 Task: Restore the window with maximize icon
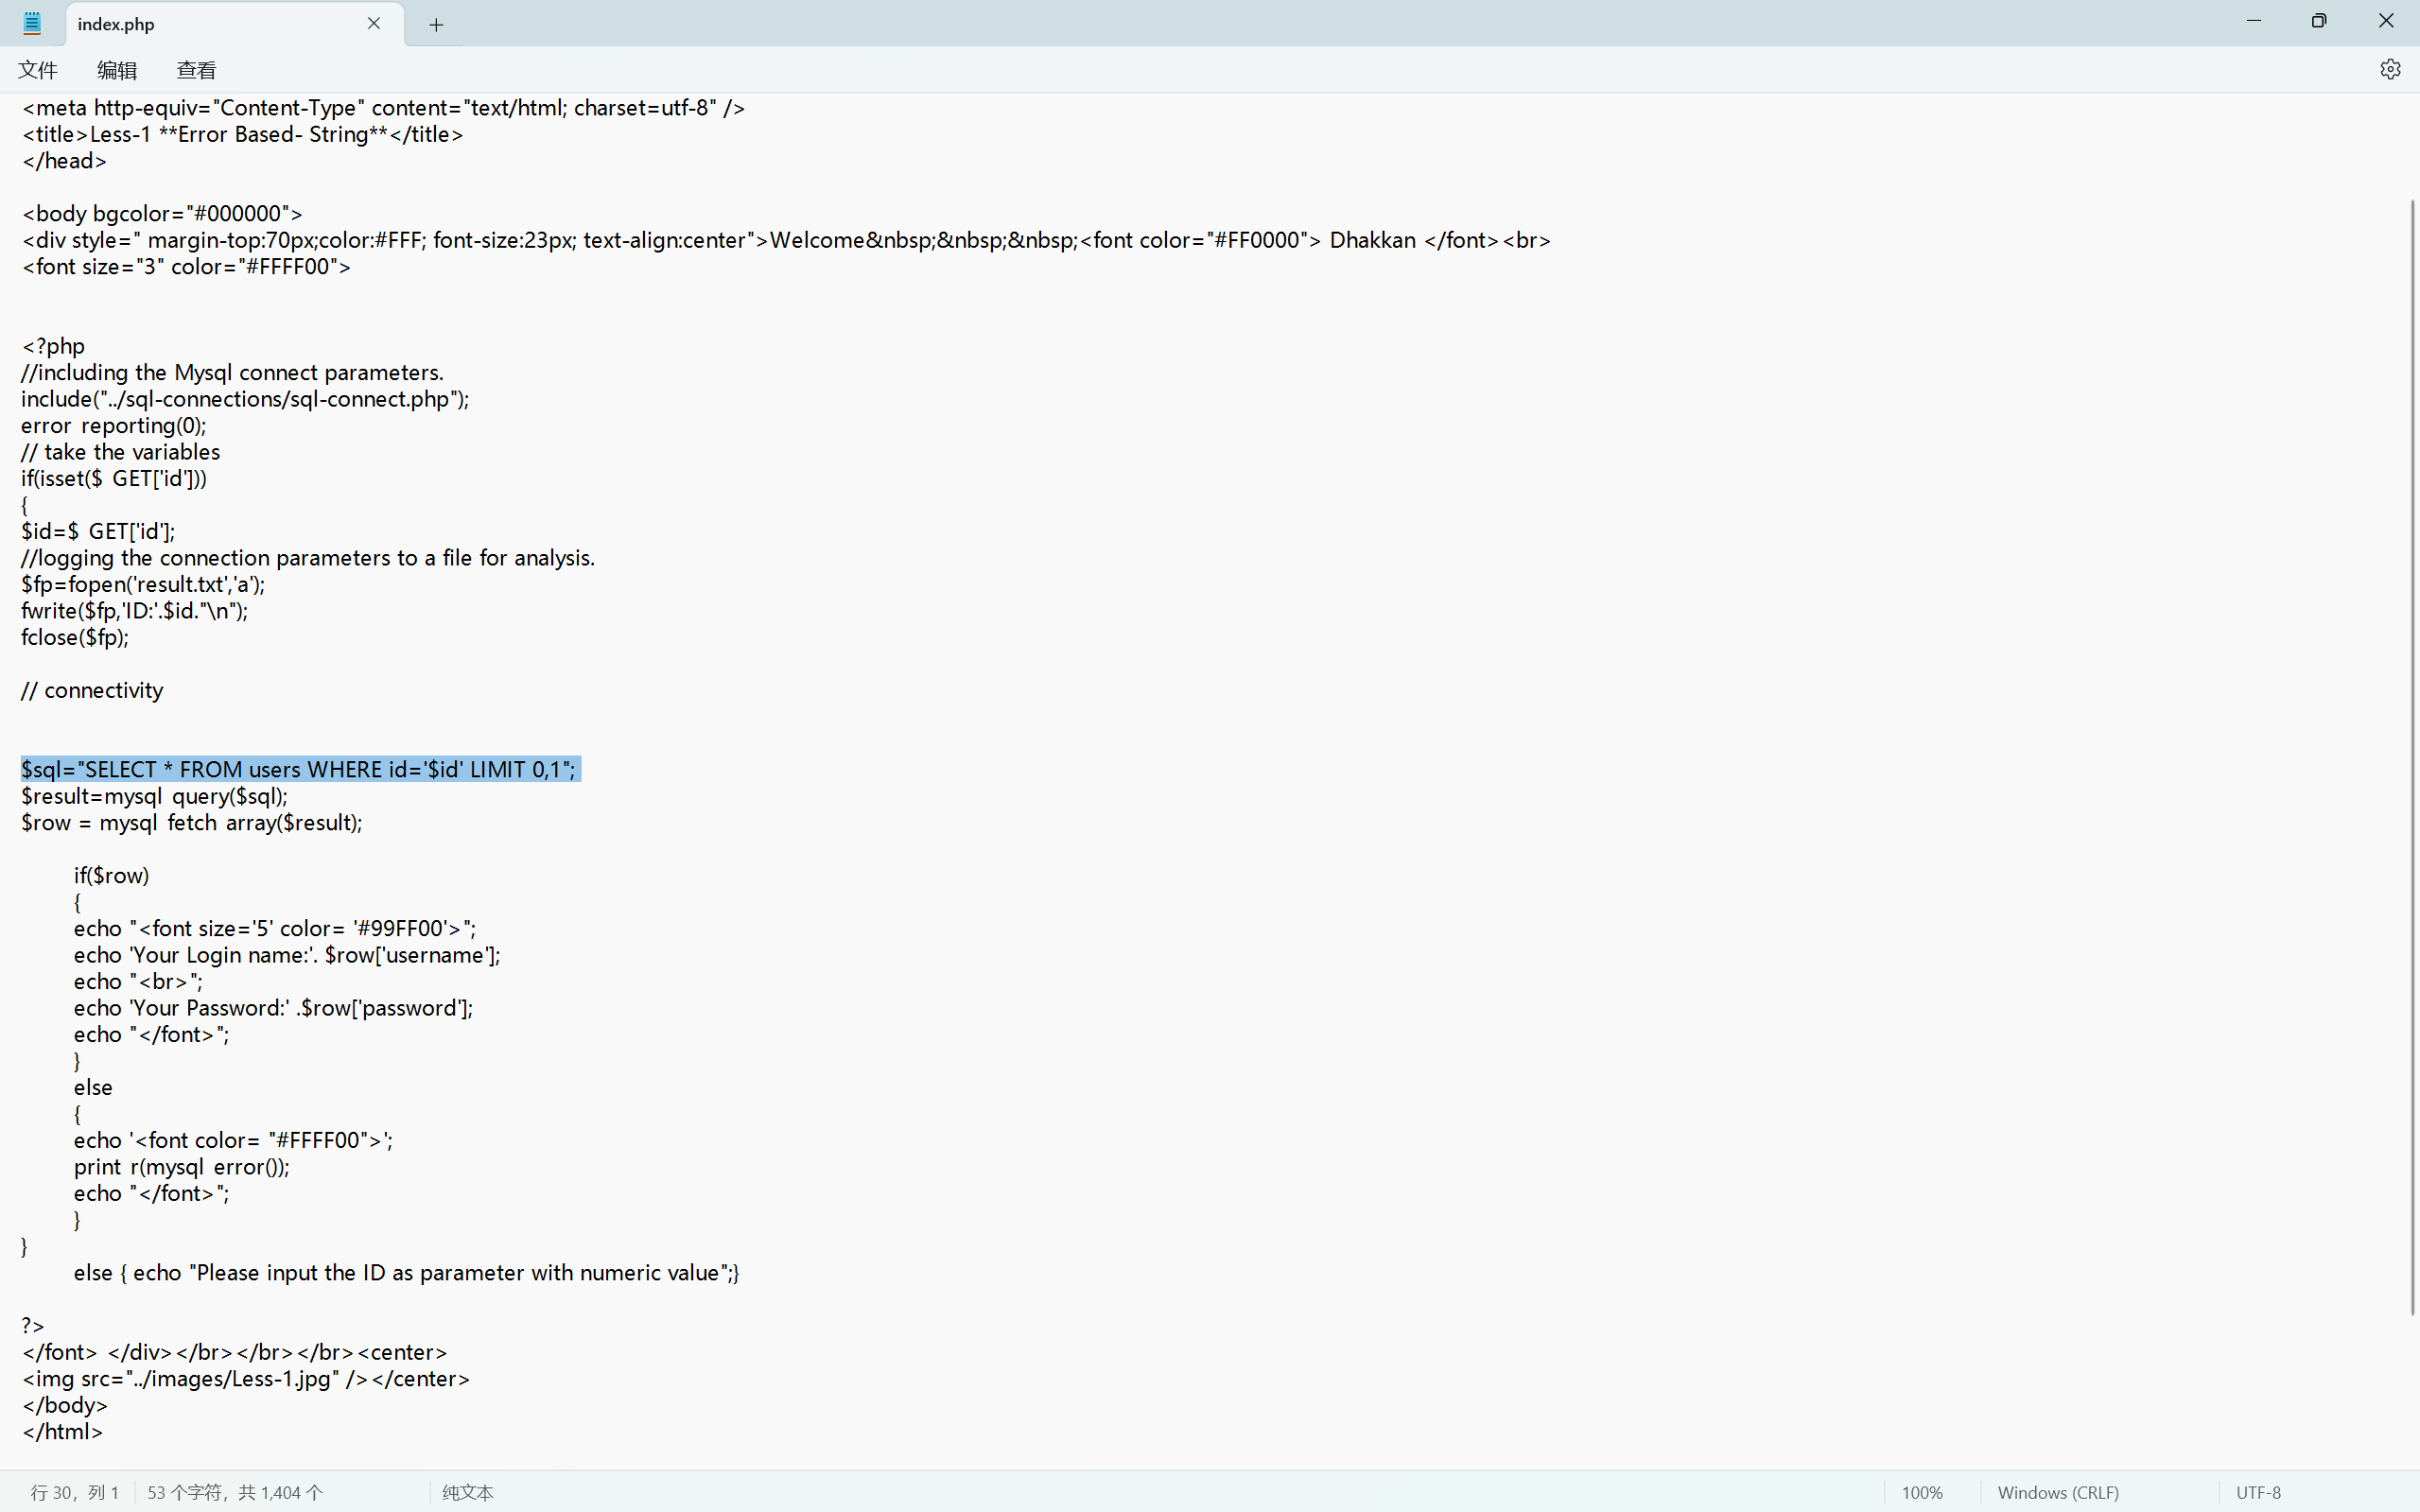click(x=2319, y=21)
